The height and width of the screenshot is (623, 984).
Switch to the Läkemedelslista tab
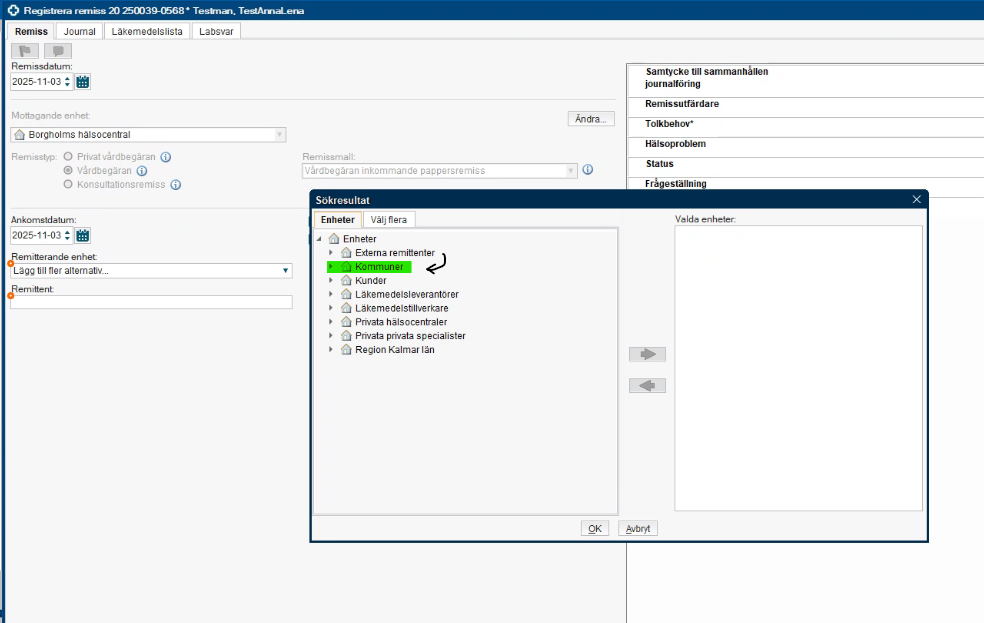[146, 32]
